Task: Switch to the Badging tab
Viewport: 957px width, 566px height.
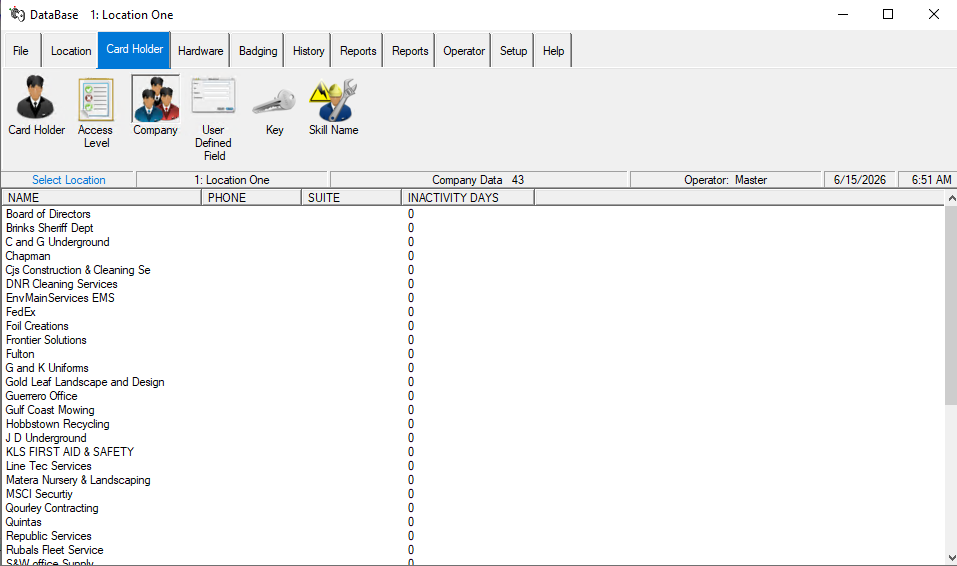Action: coord(258,51)
